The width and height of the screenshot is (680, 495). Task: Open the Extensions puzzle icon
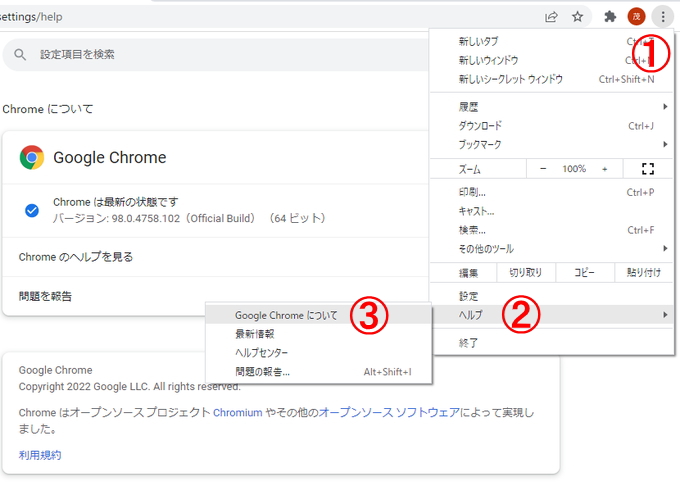[x=610, y=17]
